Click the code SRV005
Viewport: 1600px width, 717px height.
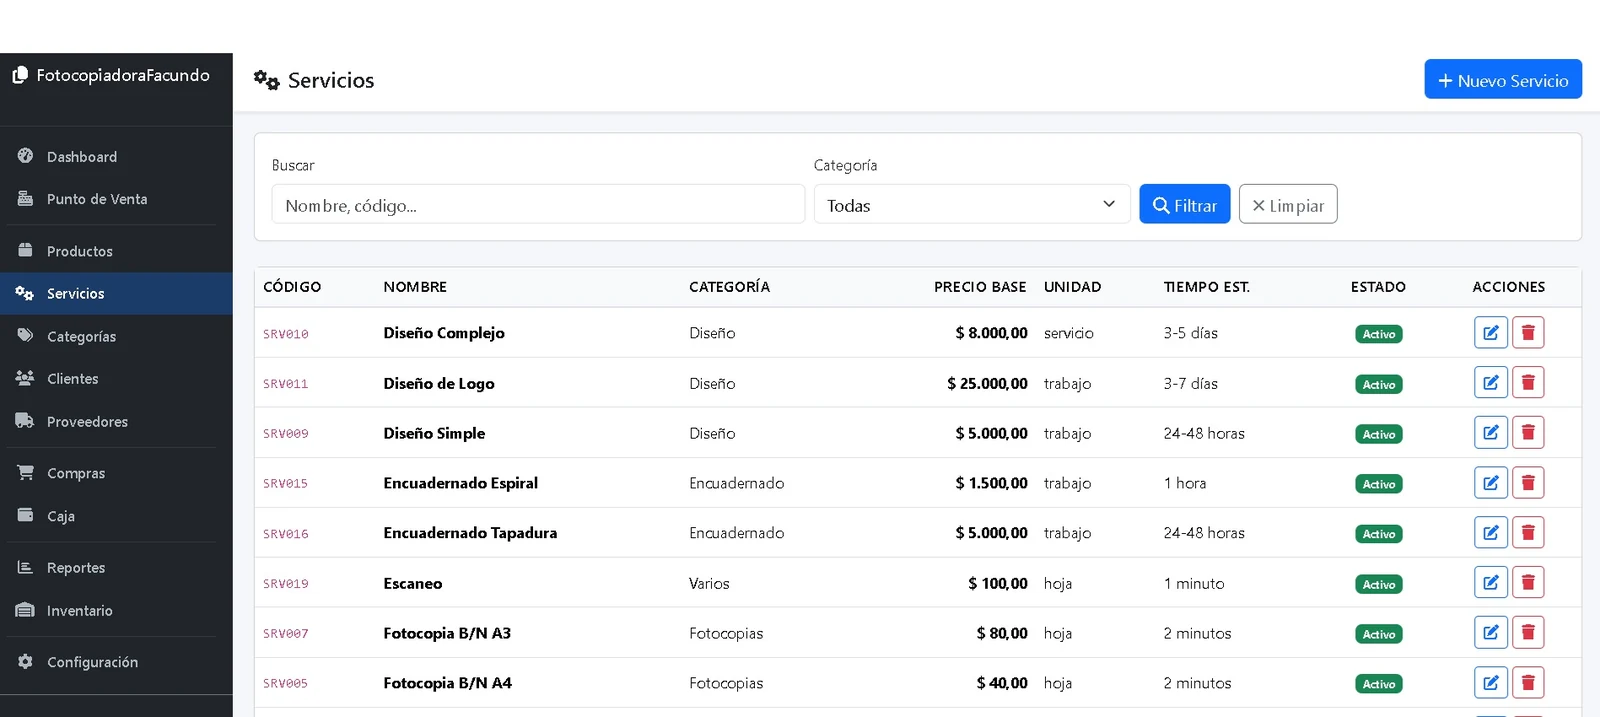click(286, 684)
